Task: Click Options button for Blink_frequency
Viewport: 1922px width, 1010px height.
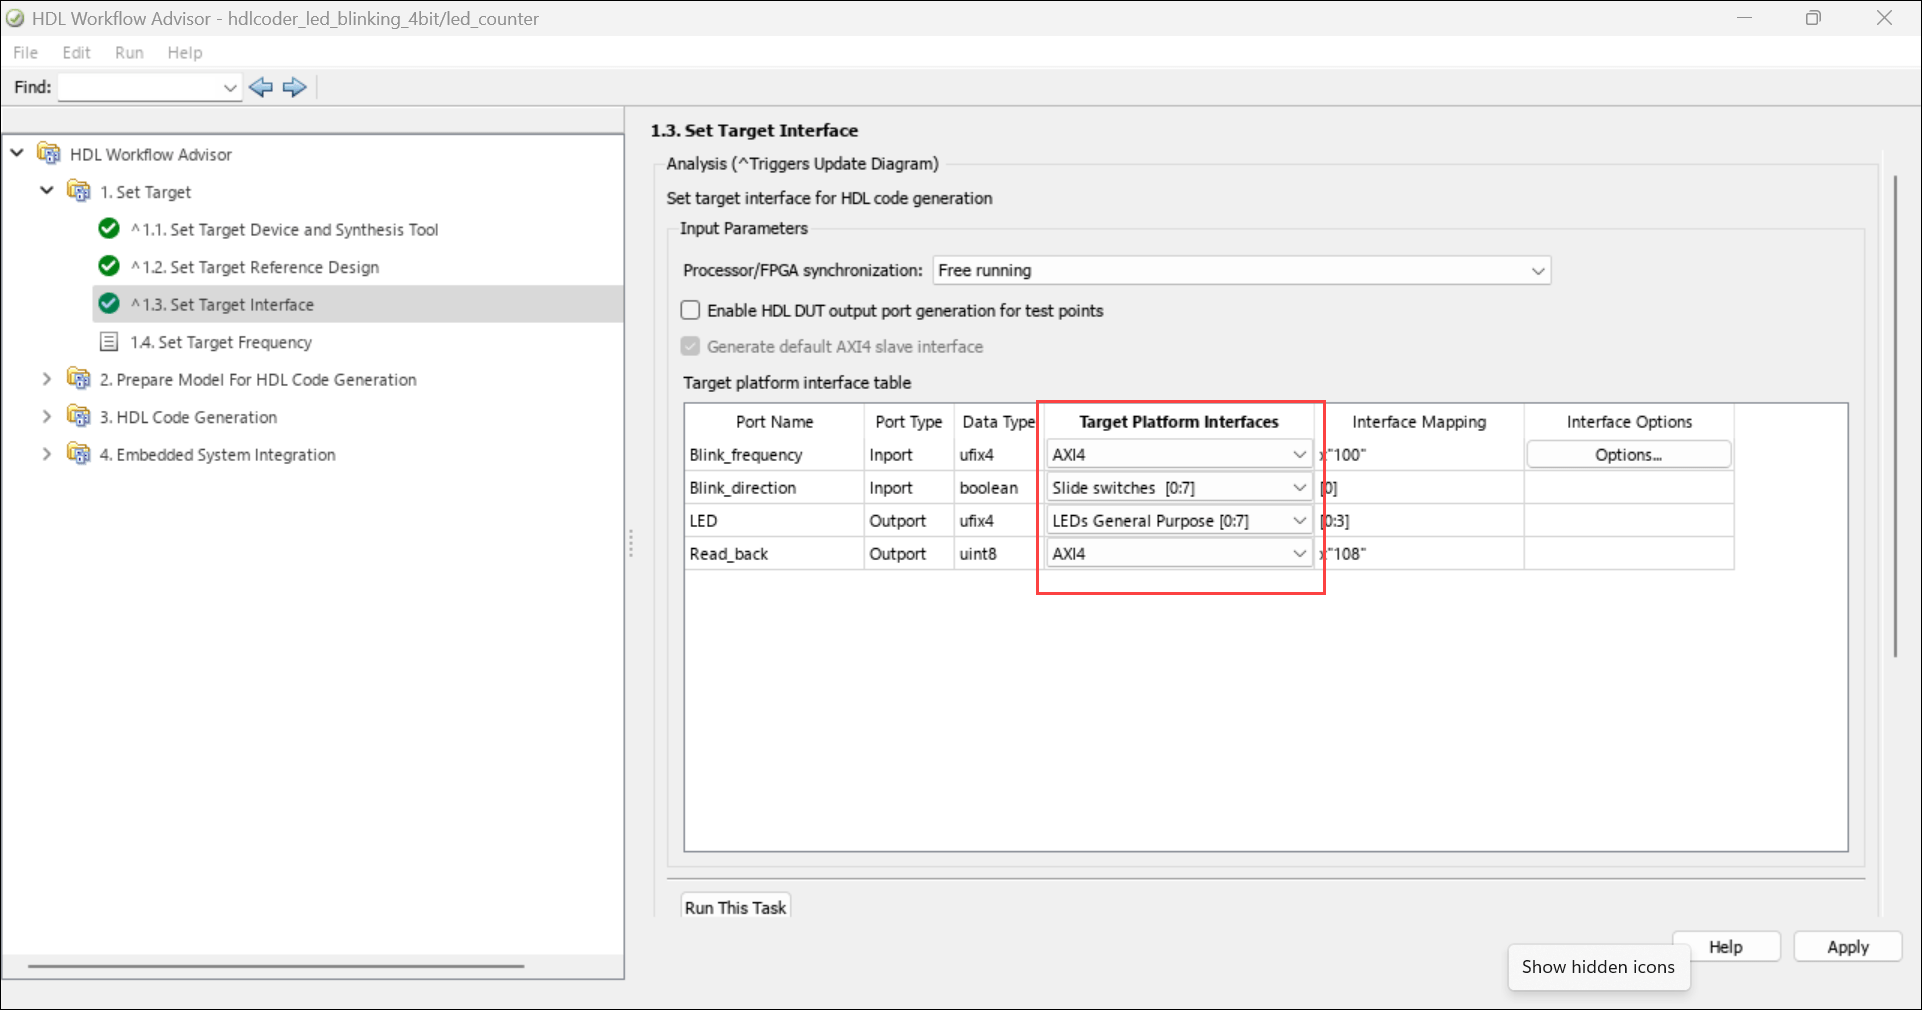Action: click(1628, 454)
